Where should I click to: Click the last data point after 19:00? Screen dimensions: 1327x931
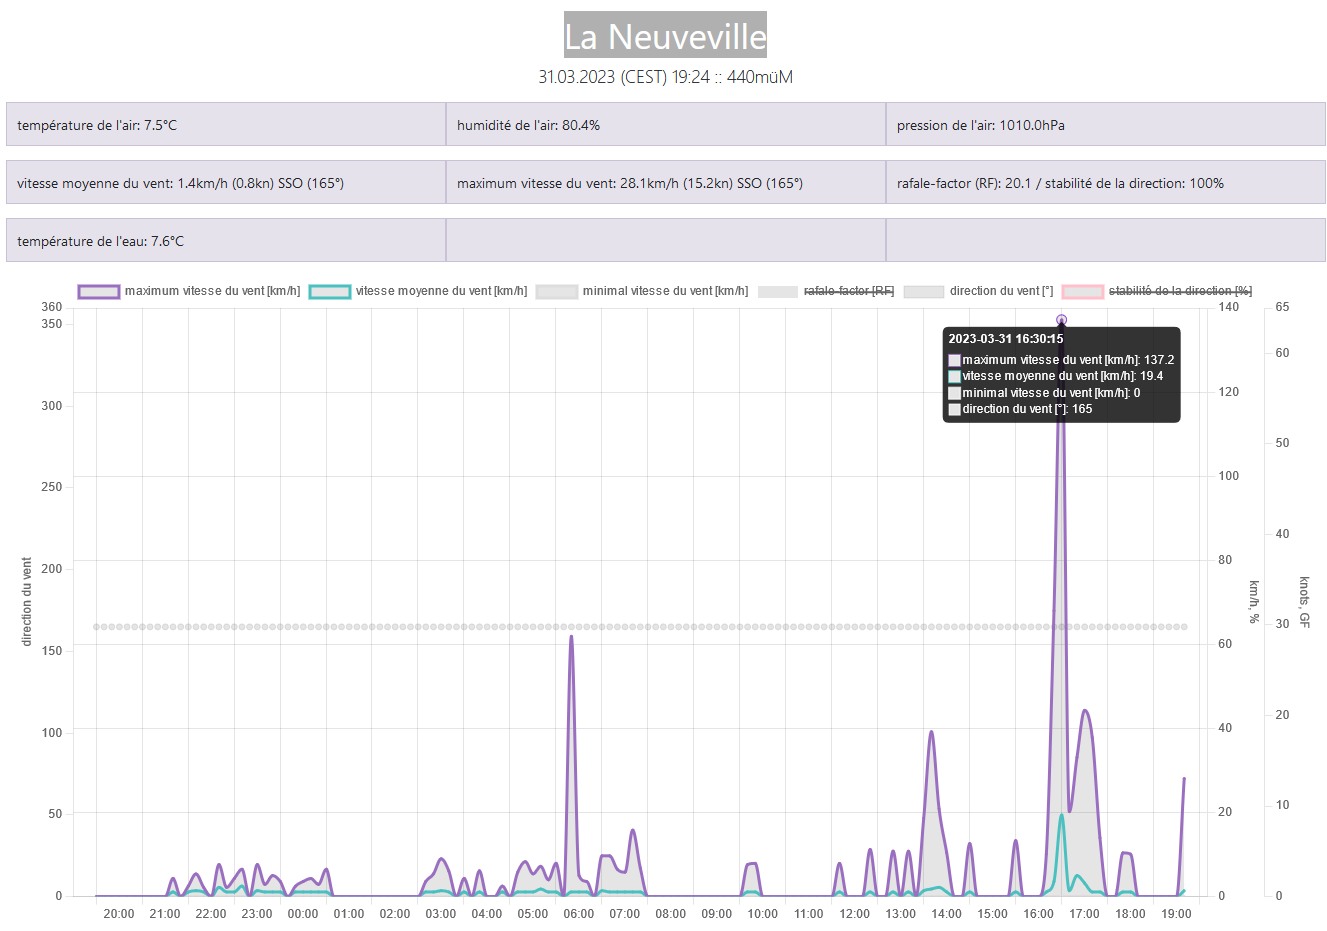(x=1184, y=778)
